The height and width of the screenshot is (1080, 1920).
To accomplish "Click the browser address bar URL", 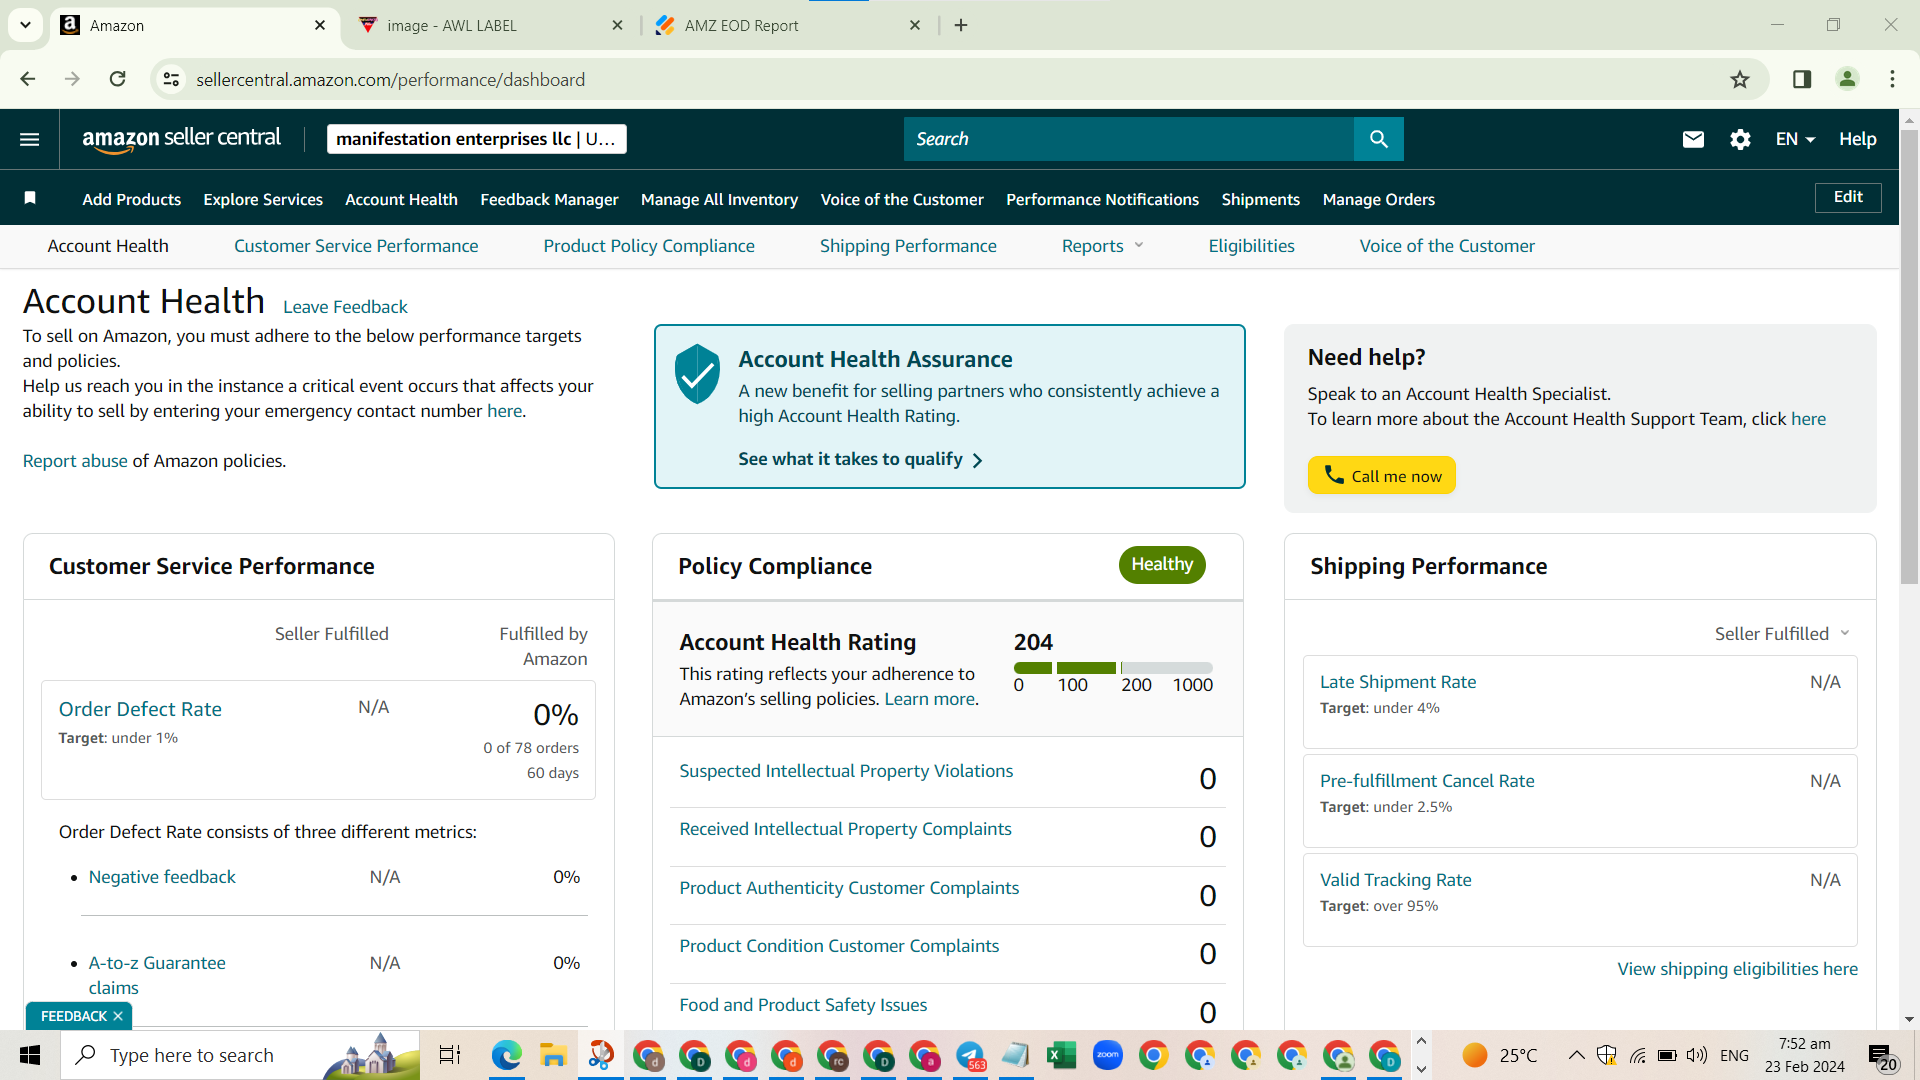I will point(390,80).
